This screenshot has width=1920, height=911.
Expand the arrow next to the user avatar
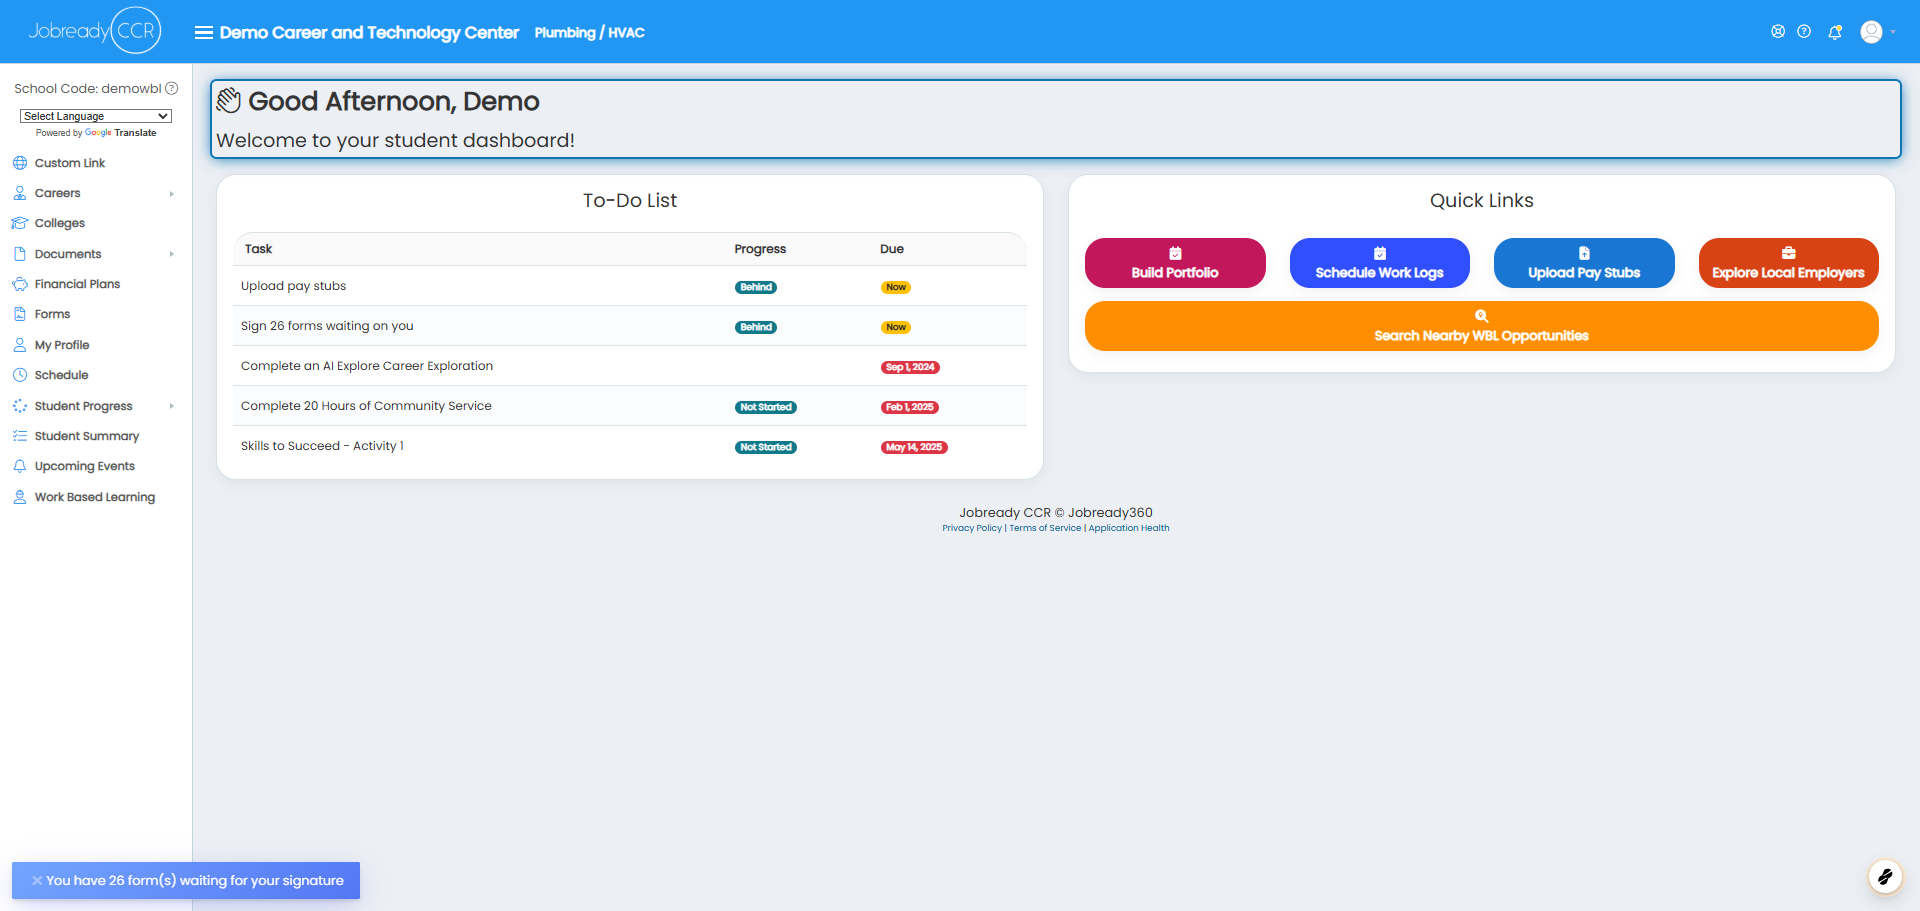coord(1893,32)
